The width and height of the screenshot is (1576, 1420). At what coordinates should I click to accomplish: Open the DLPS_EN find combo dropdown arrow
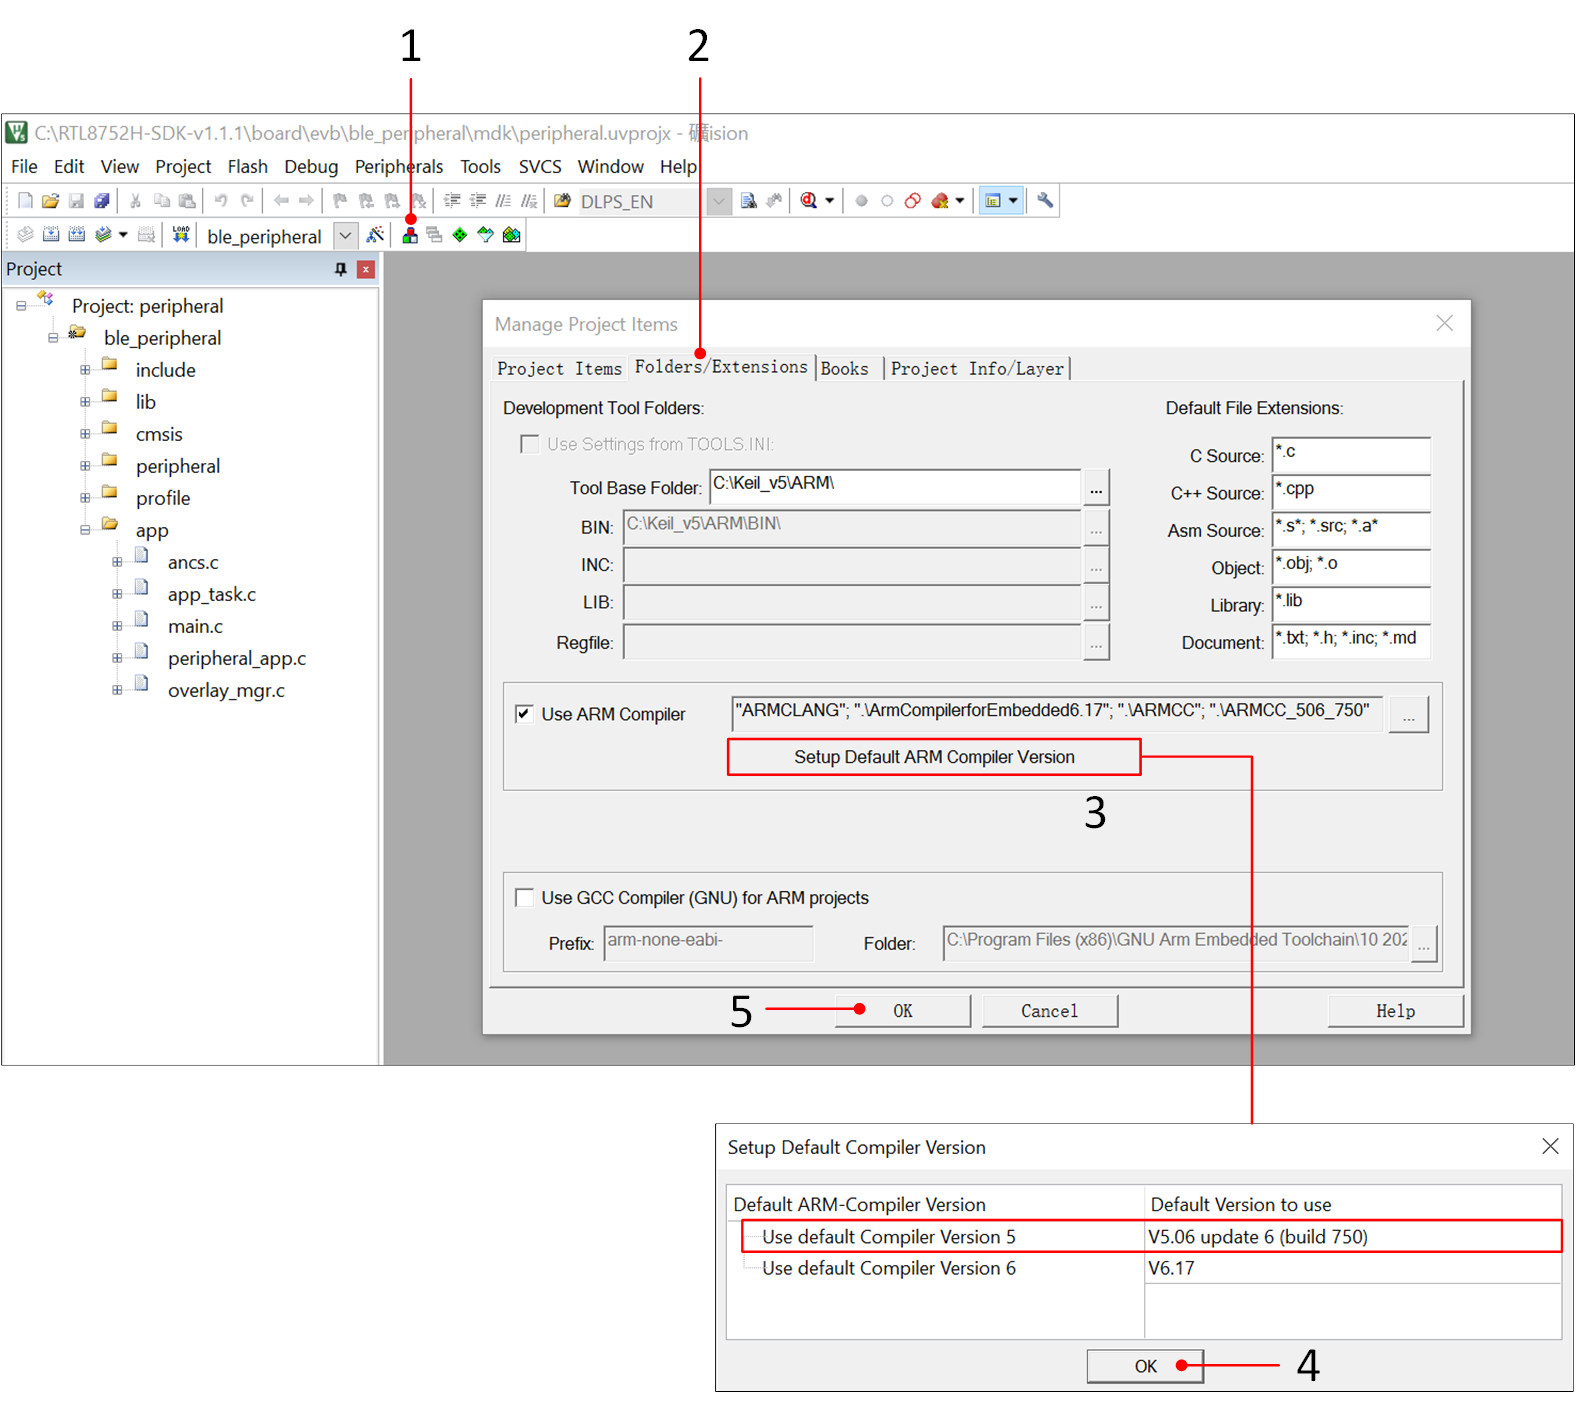pyautogui.click(x=718, y=201)
